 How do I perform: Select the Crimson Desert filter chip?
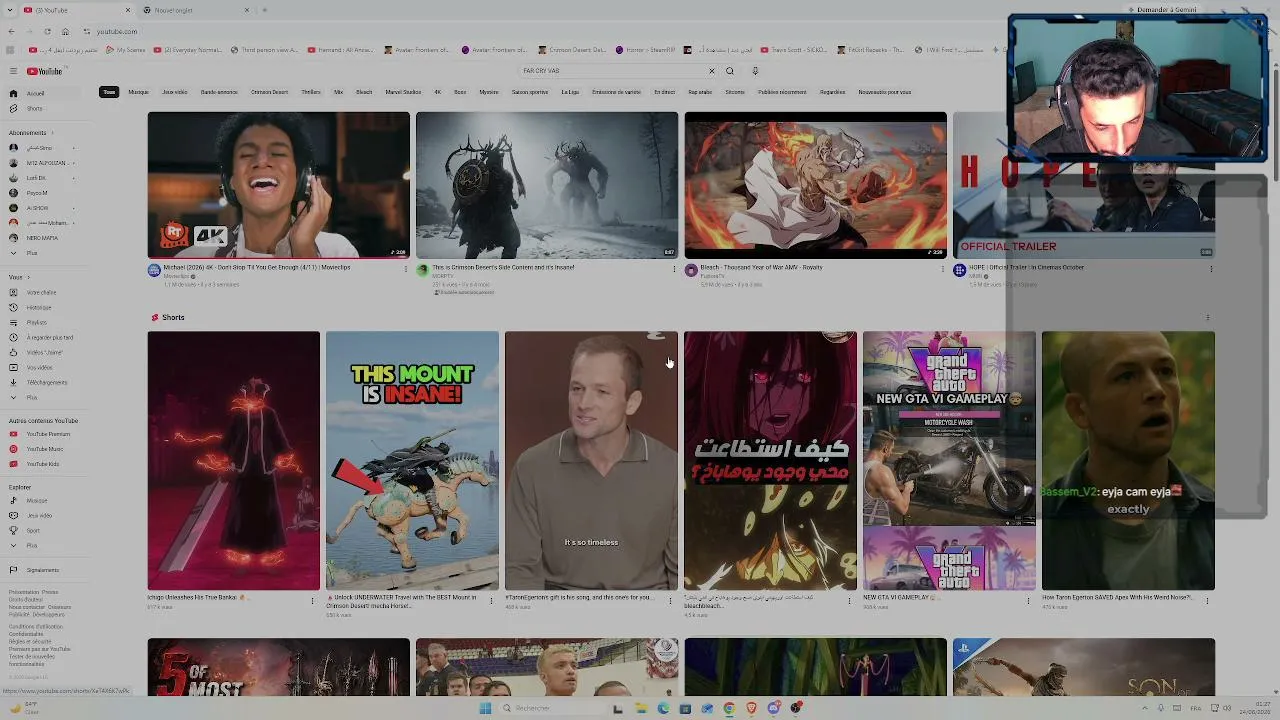[269, 92]
